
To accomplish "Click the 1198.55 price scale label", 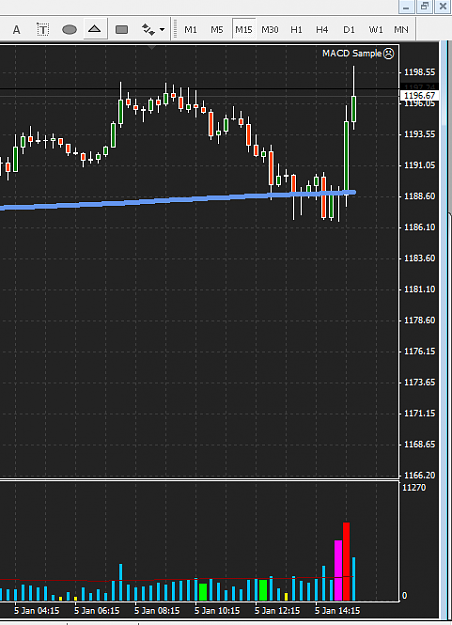I will pyautogui.click(x=420, y=72).
